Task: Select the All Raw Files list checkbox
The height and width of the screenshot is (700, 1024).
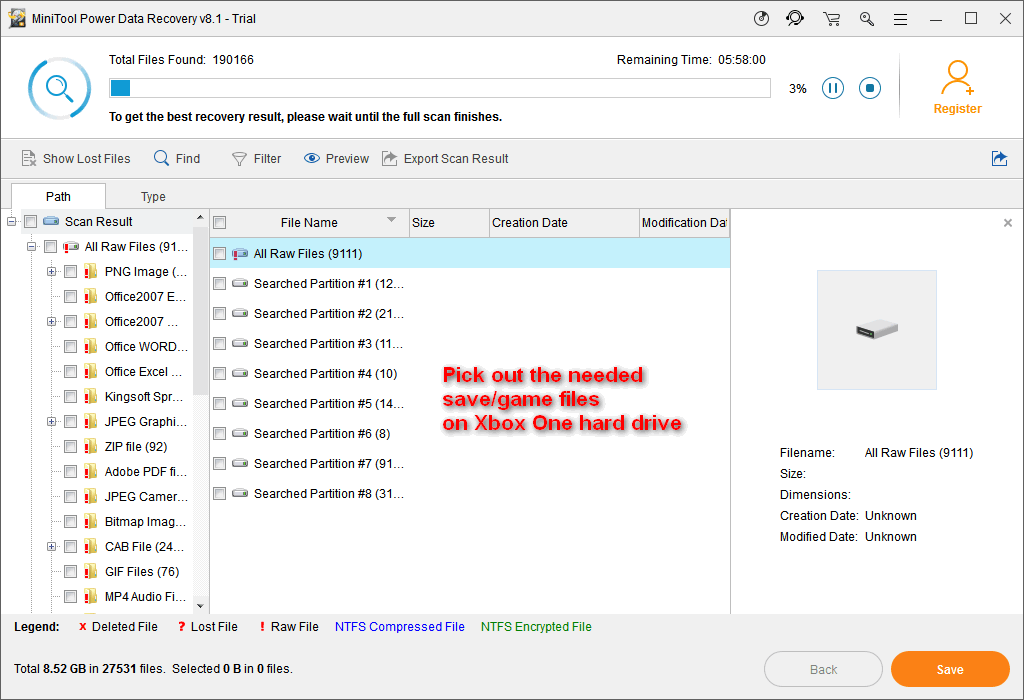Action: pos(220,254)
